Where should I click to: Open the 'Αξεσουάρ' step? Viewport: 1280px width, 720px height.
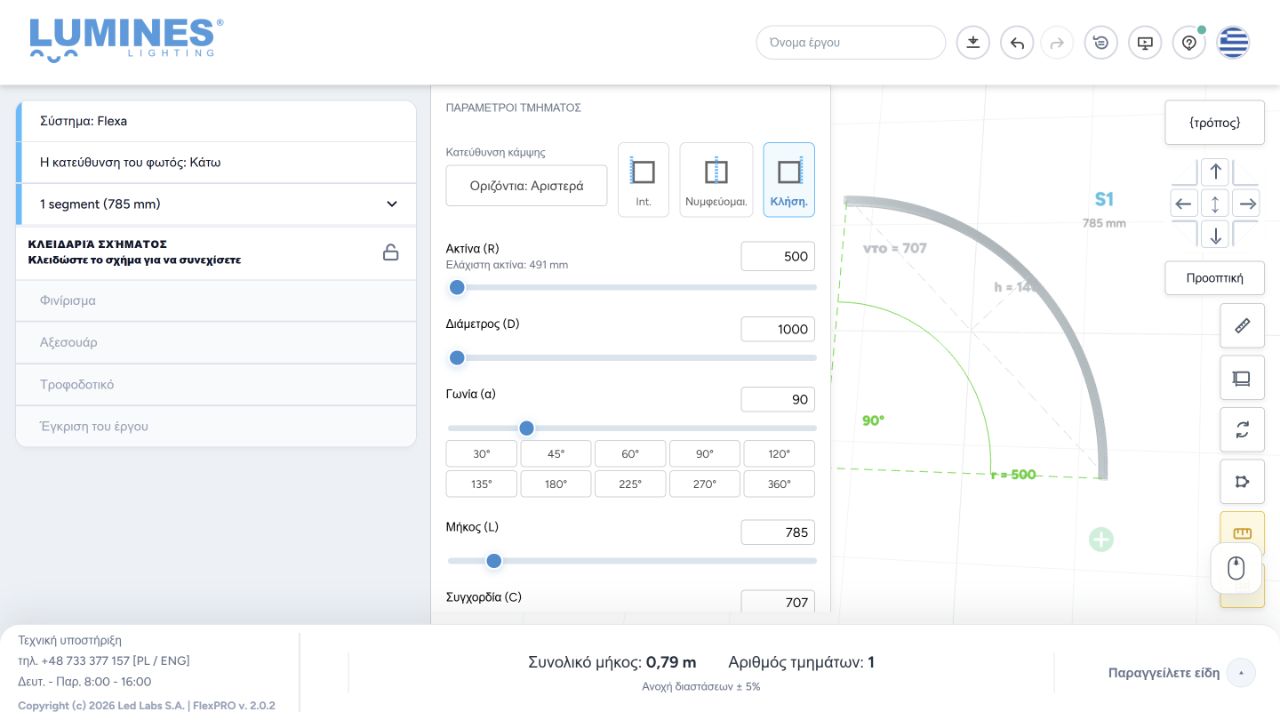click(x=216, y=343)
